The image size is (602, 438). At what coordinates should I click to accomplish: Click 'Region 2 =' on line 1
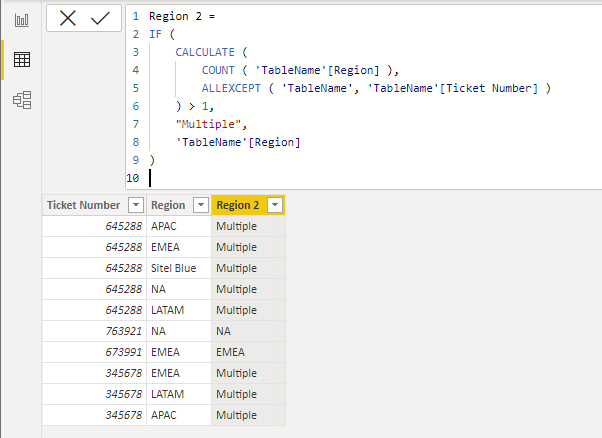[182, 16]
